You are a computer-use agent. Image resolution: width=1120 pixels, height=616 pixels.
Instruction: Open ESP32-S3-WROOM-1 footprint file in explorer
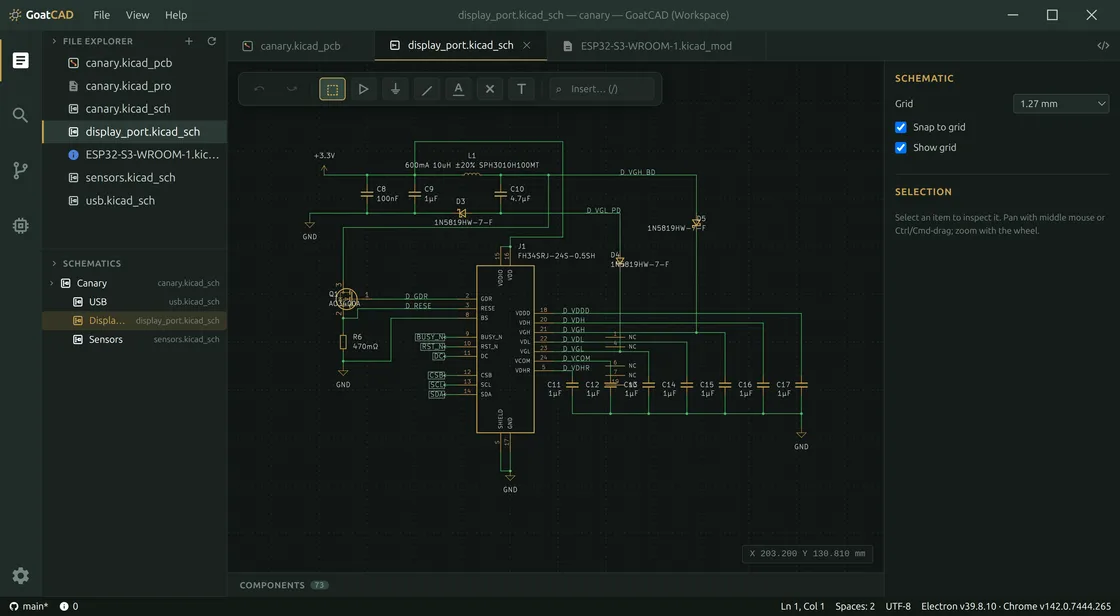pyautogui.click(x=135, y=154)
